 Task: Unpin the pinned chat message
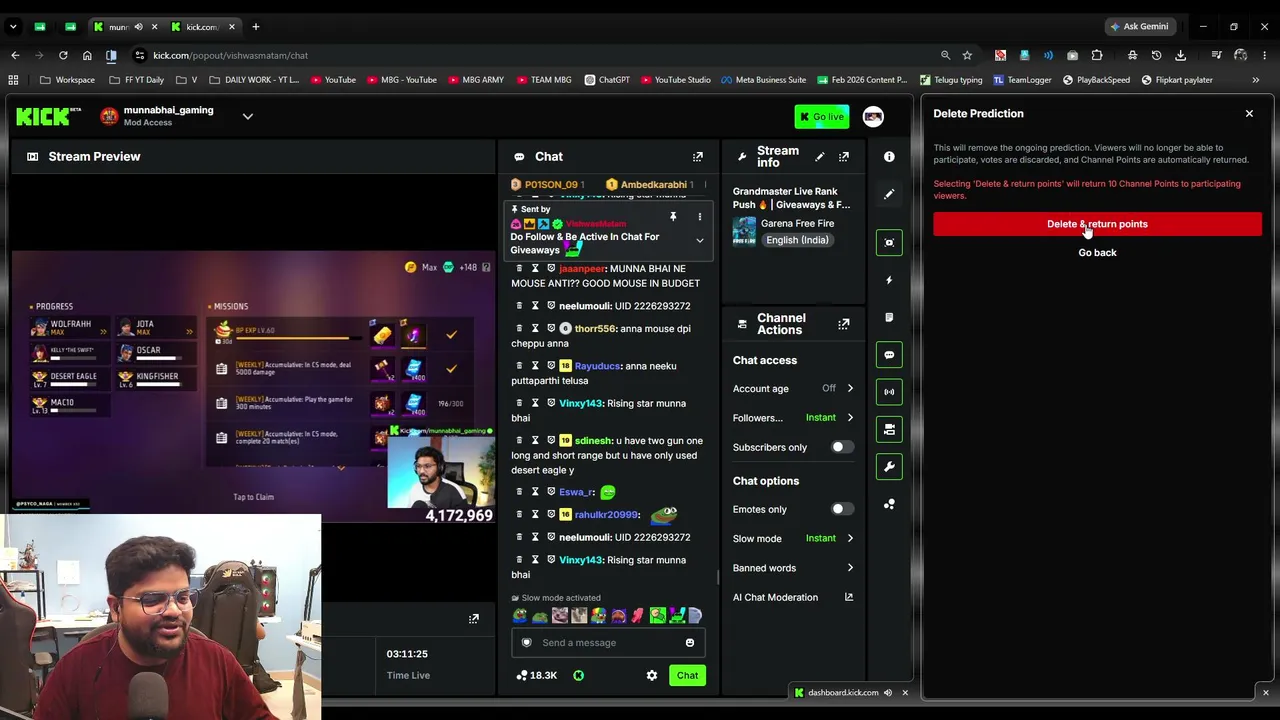[x=673, y=217]
